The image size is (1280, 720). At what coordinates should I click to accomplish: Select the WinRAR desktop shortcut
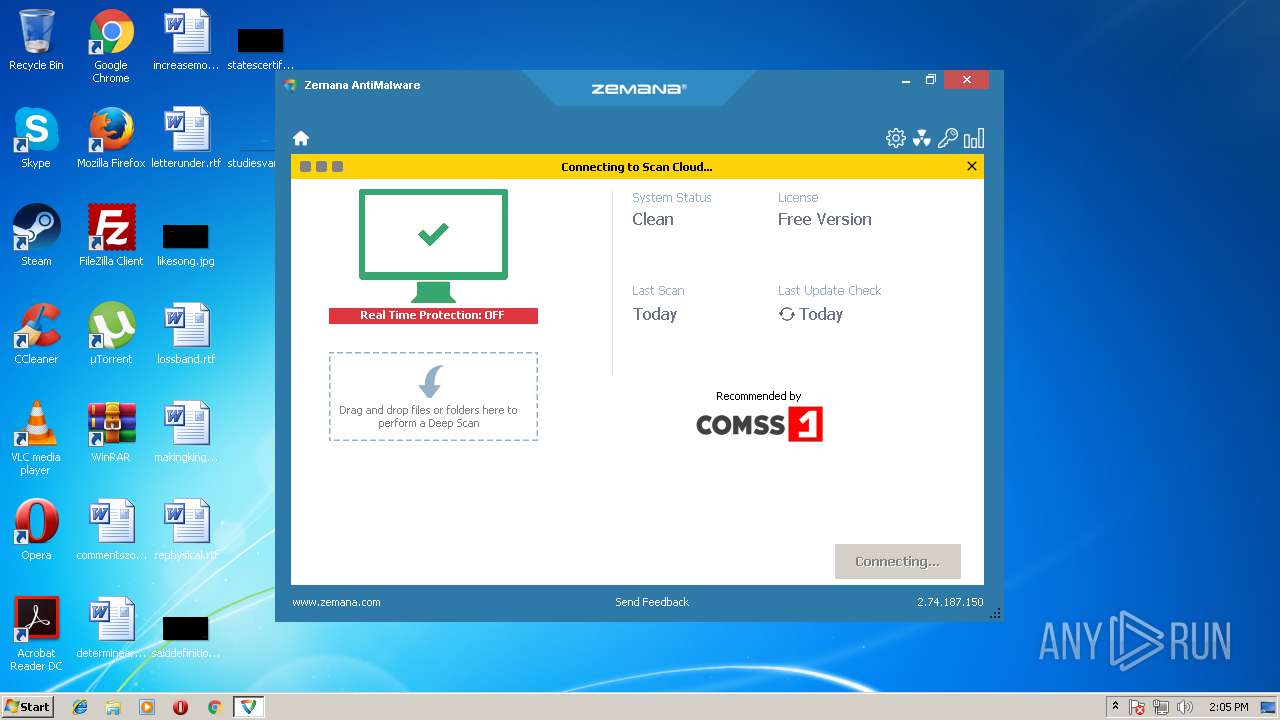[111, 432]
